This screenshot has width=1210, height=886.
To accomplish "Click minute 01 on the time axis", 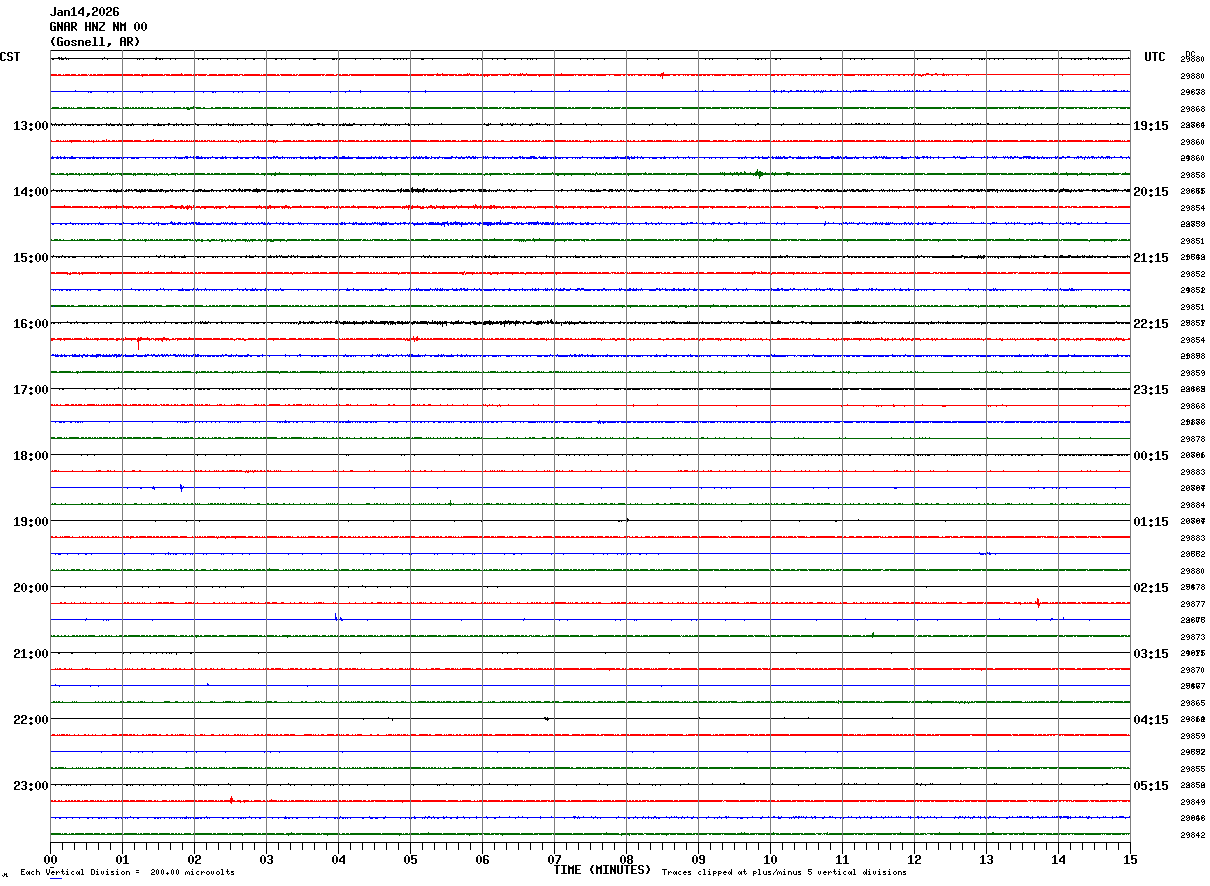I will [122, 859].
